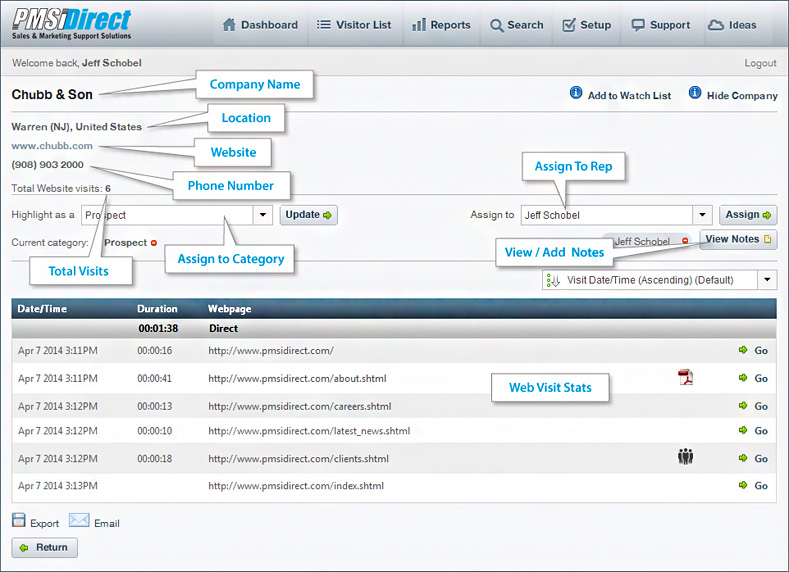
Task: Click the 00:01:38 total duration value
Action: [x=158, y=329]
